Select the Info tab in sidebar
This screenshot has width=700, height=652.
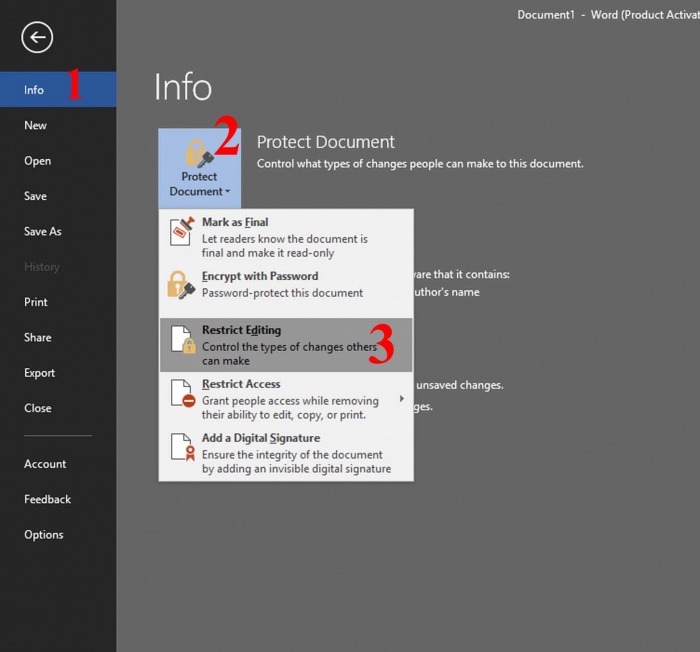point(34,90)
